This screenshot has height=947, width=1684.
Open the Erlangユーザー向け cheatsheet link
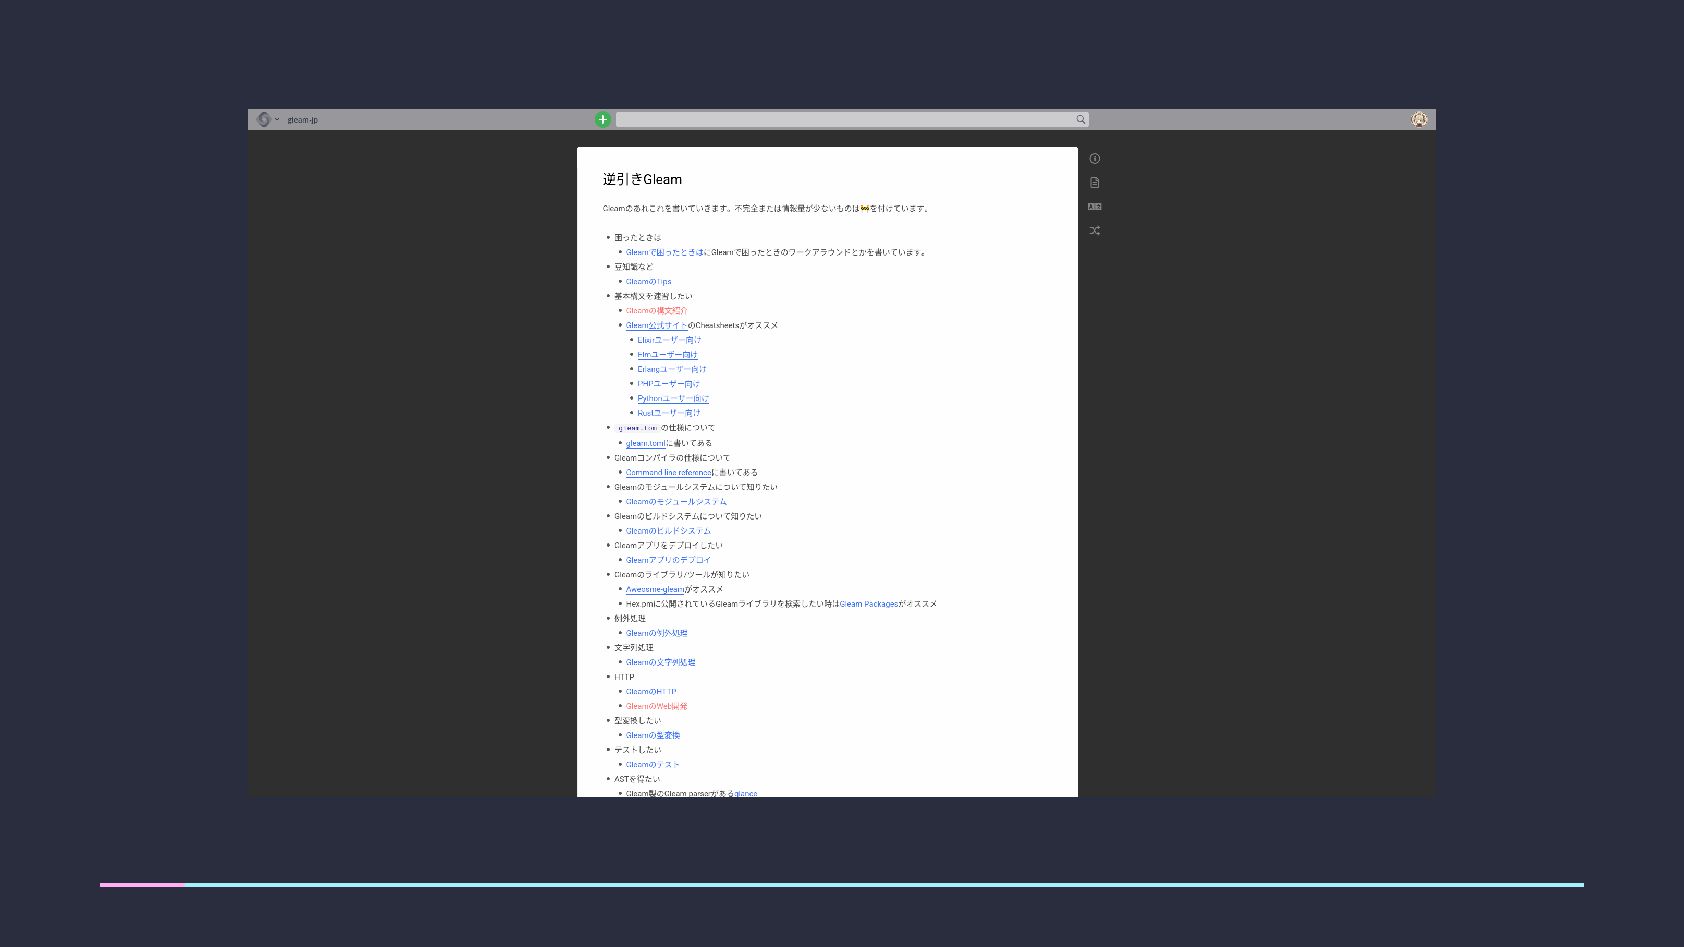672,369
